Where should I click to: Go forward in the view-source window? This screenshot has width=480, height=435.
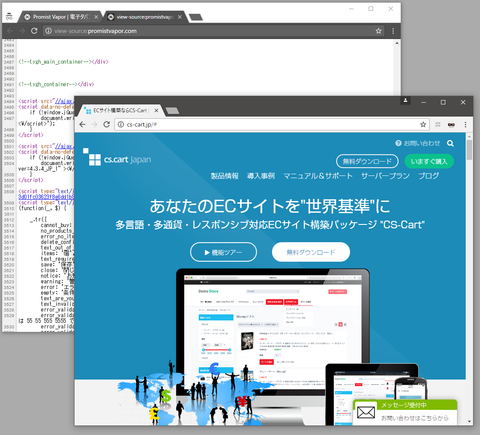click(22, 31)
